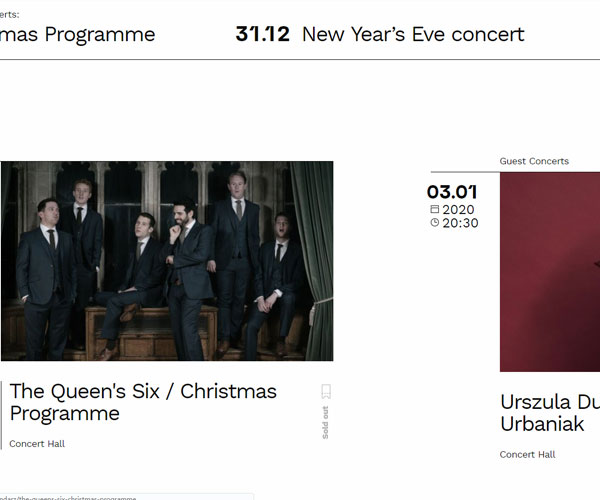This screenshot has width=600, height=500.
Task: Click the 2020 year text
Action: 458,210
